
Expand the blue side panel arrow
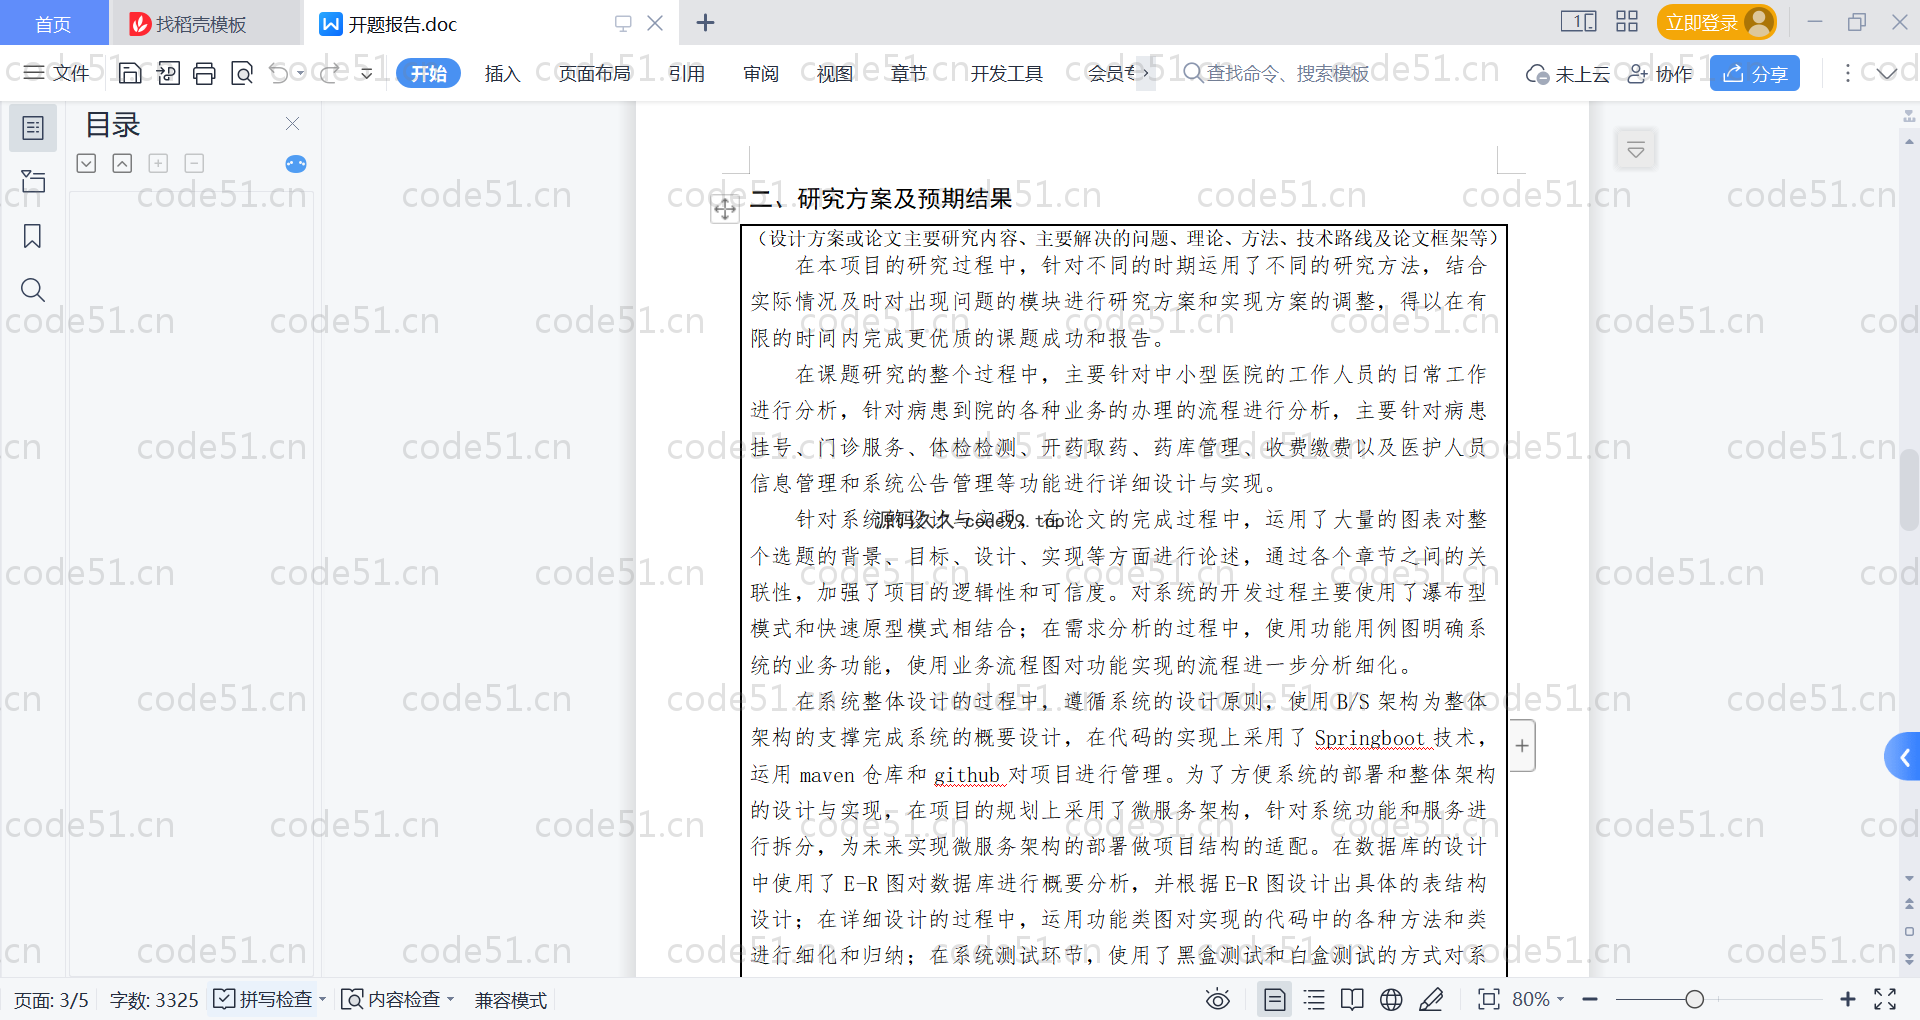tap(1904, 757)
